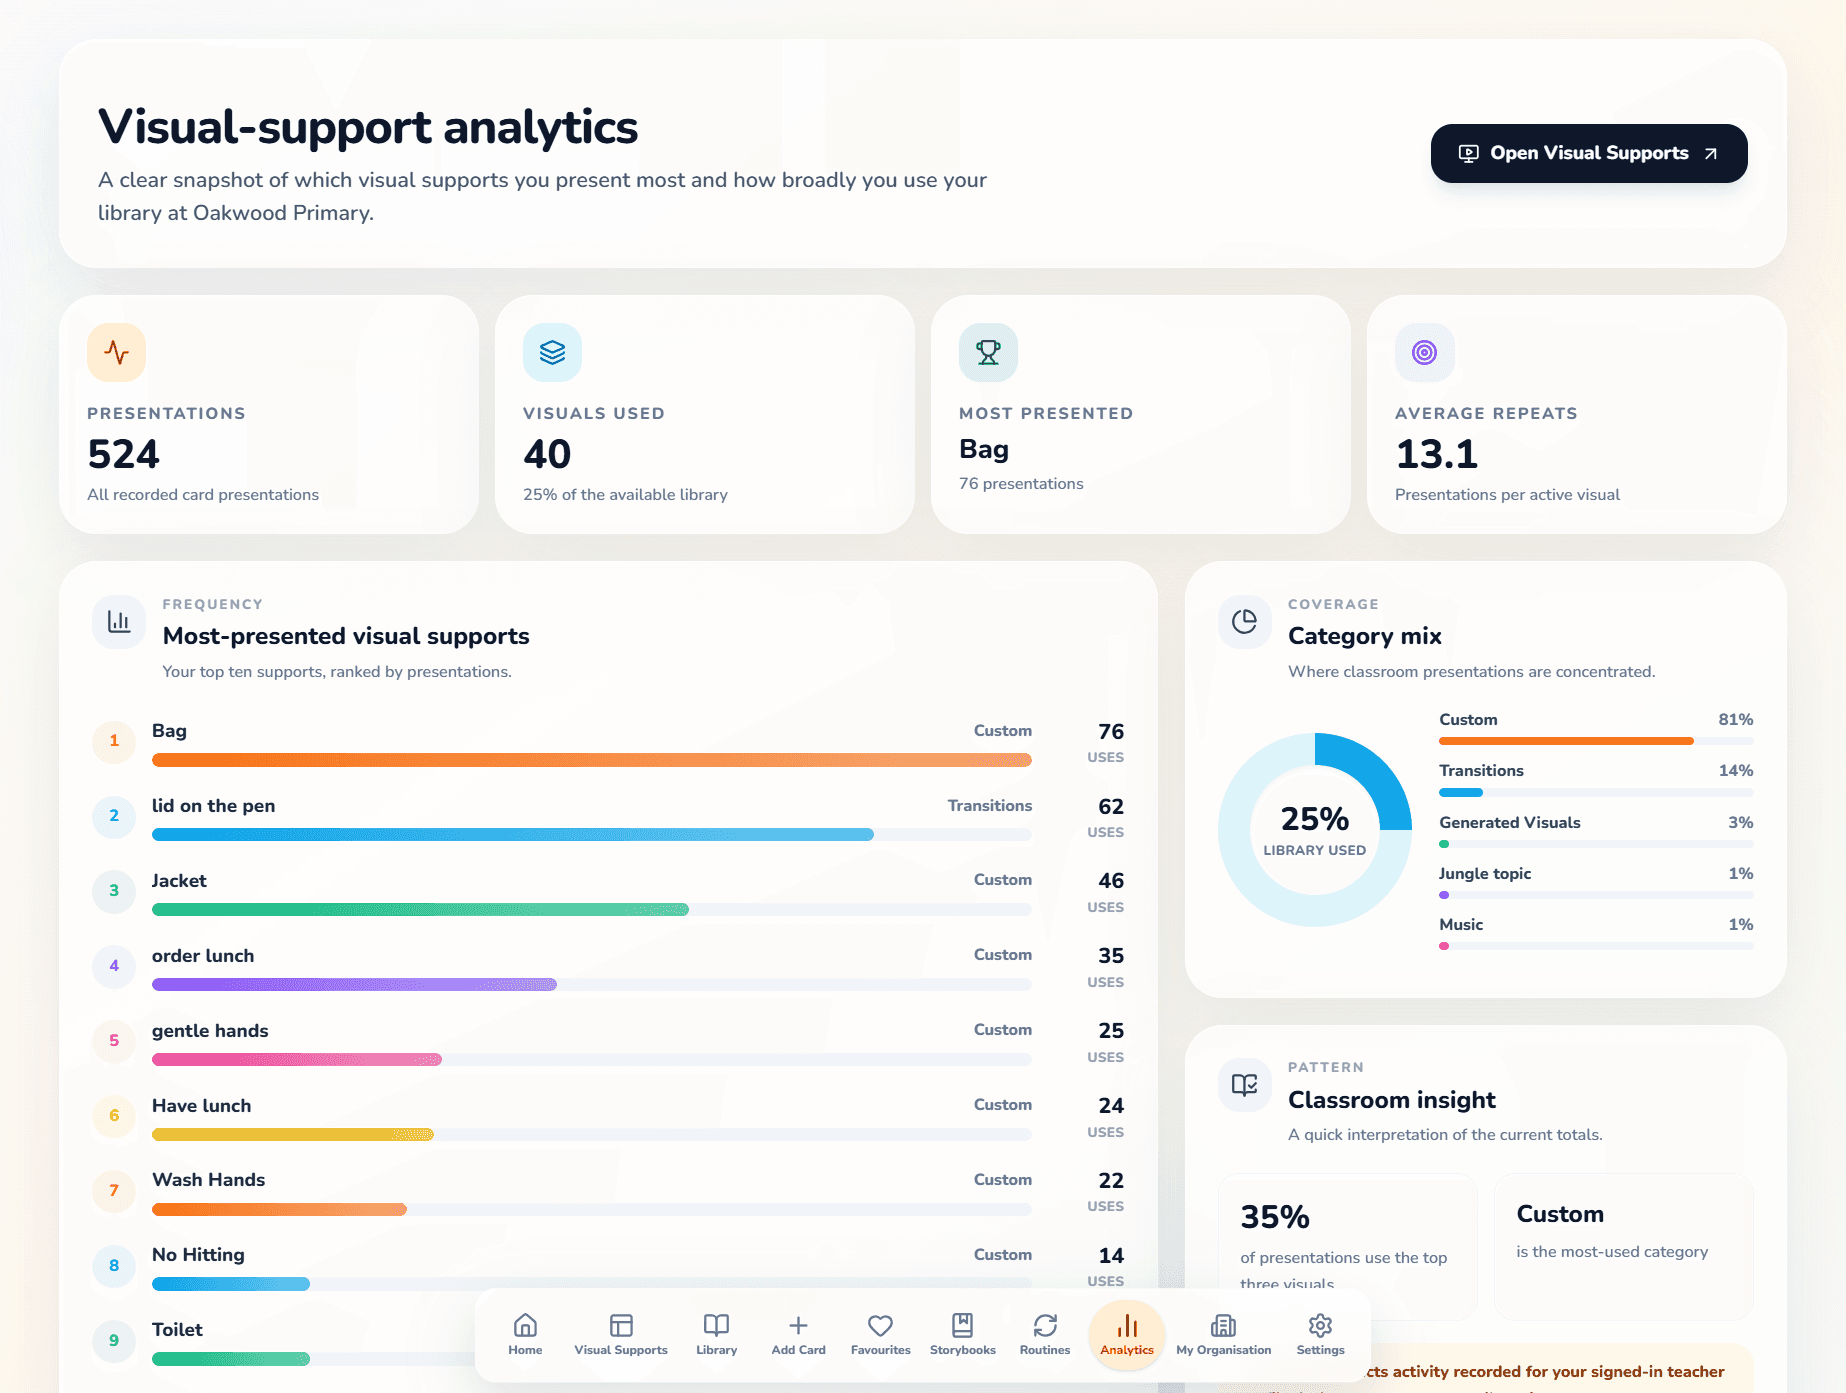Click the '13.1' average repeats value
This screenshot has height=1393, width=1846.
1436,454
